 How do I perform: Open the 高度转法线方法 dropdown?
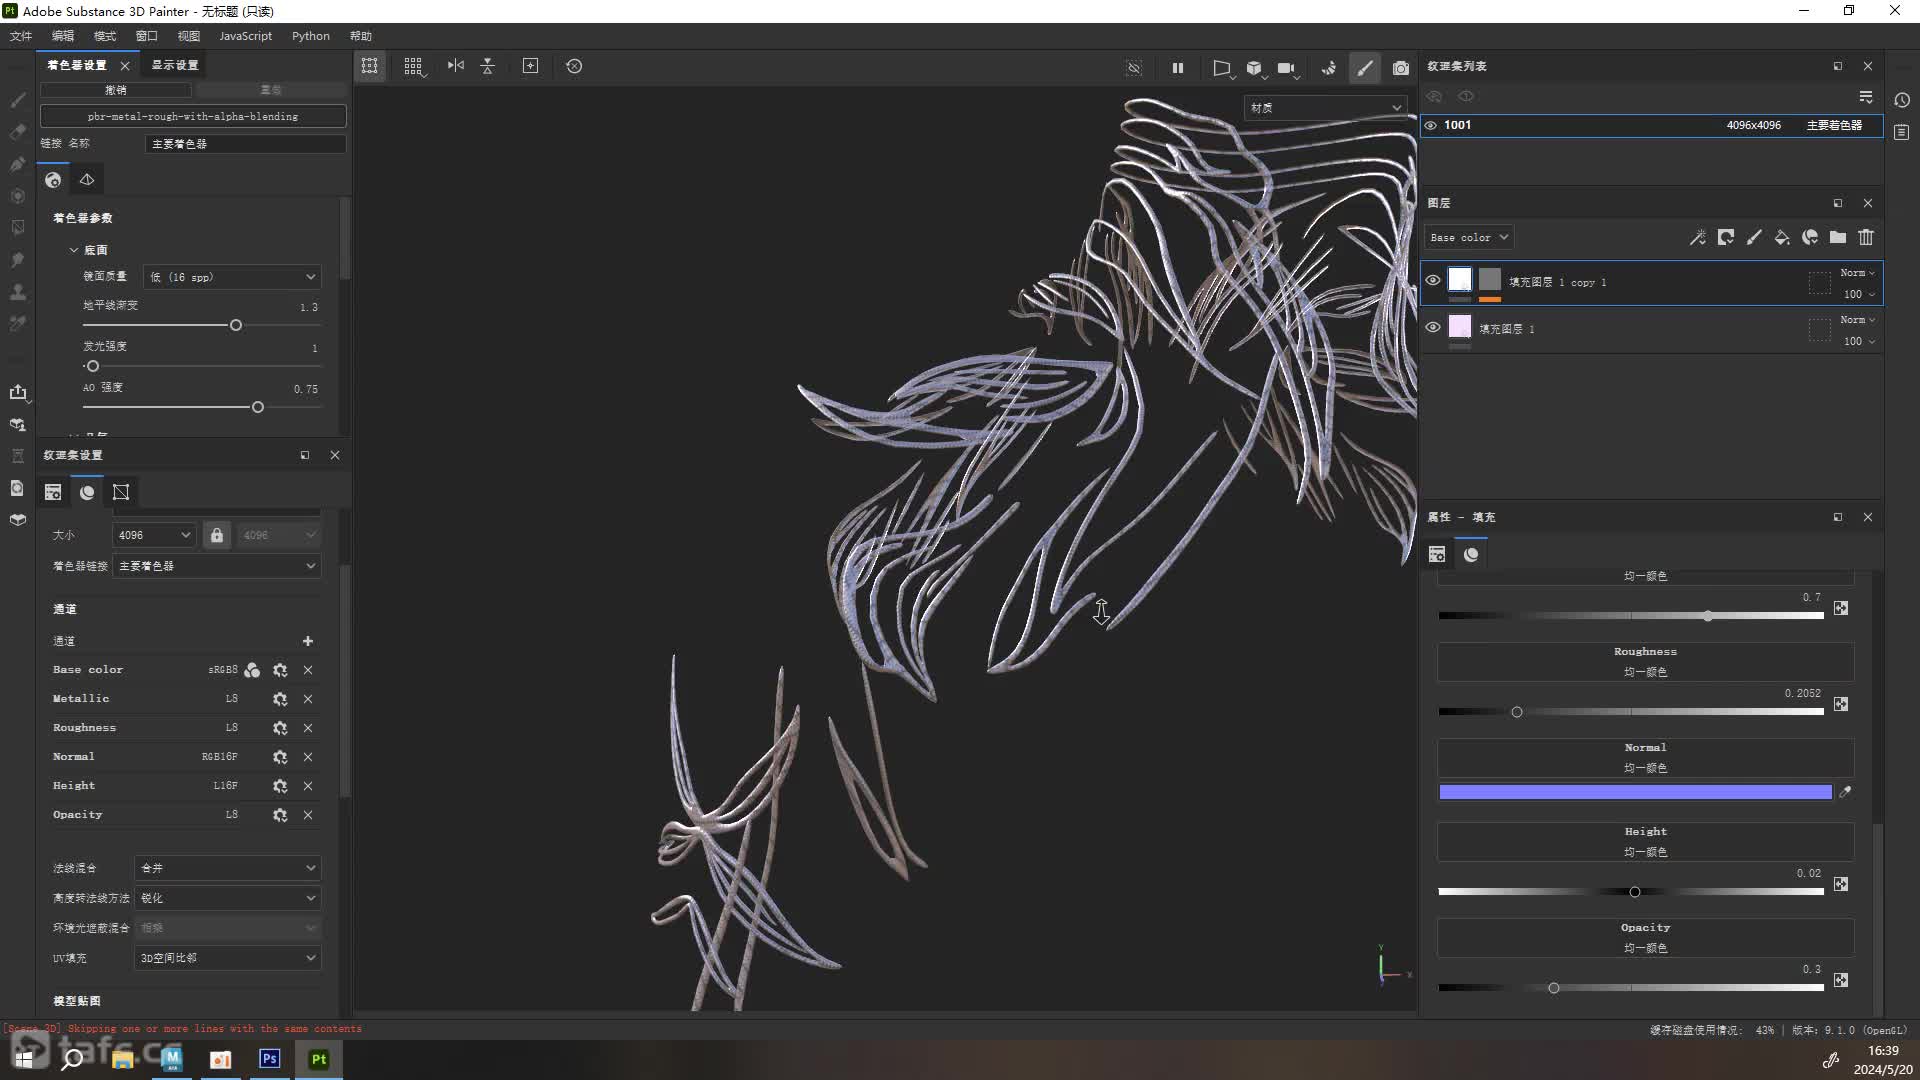coord(228,898)
